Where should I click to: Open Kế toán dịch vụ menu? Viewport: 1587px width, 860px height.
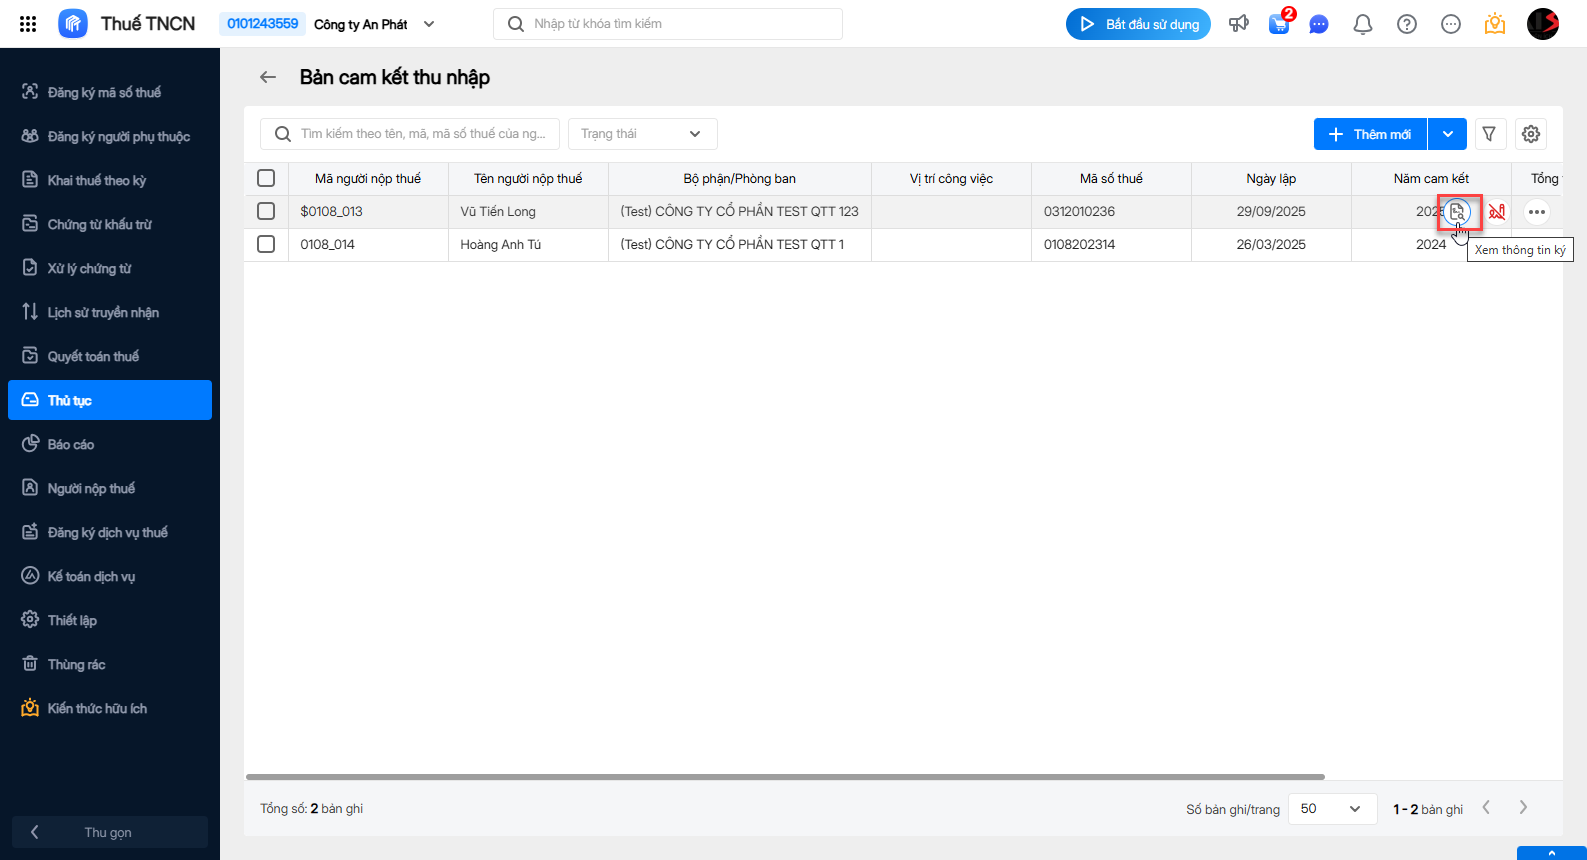(x=110, y=576)
